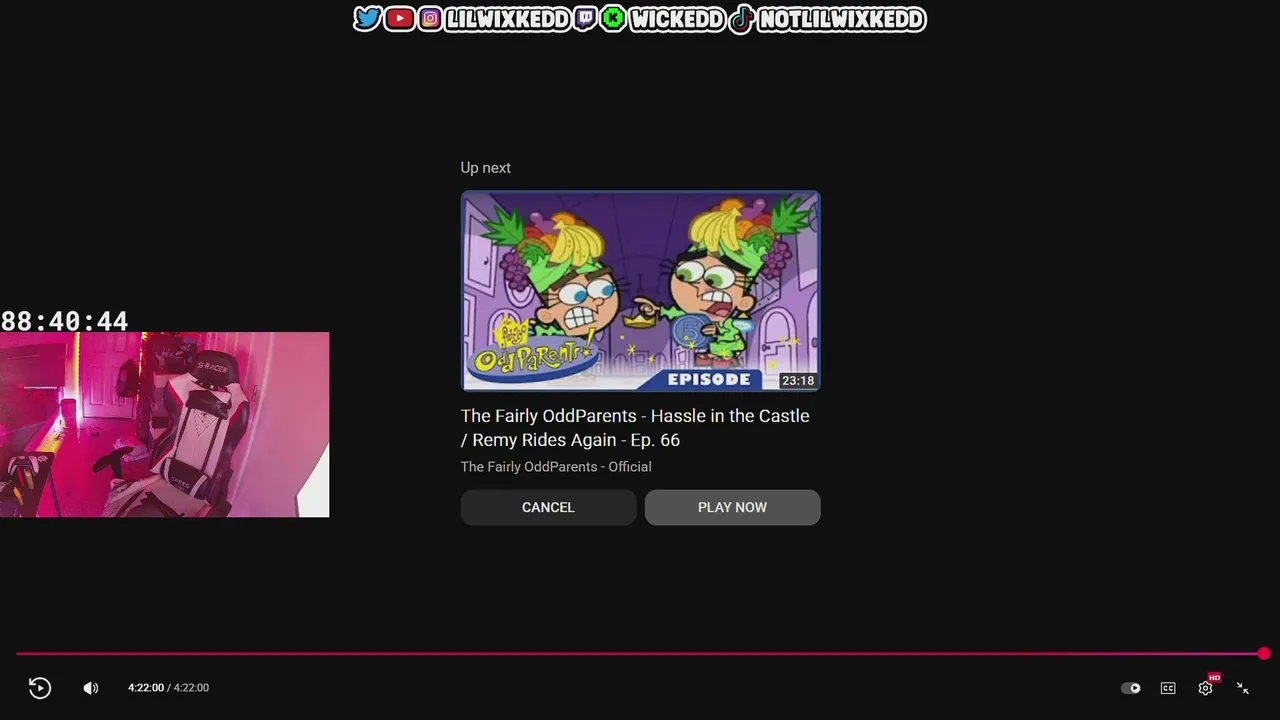Click the 4:22:00 elapsed time display
The height and width of the screenshot is (720, 1280).
click(146, 688)
